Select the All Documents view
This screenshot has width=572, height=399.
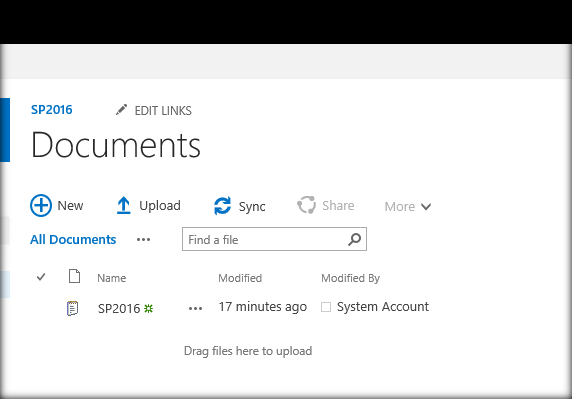73,240
